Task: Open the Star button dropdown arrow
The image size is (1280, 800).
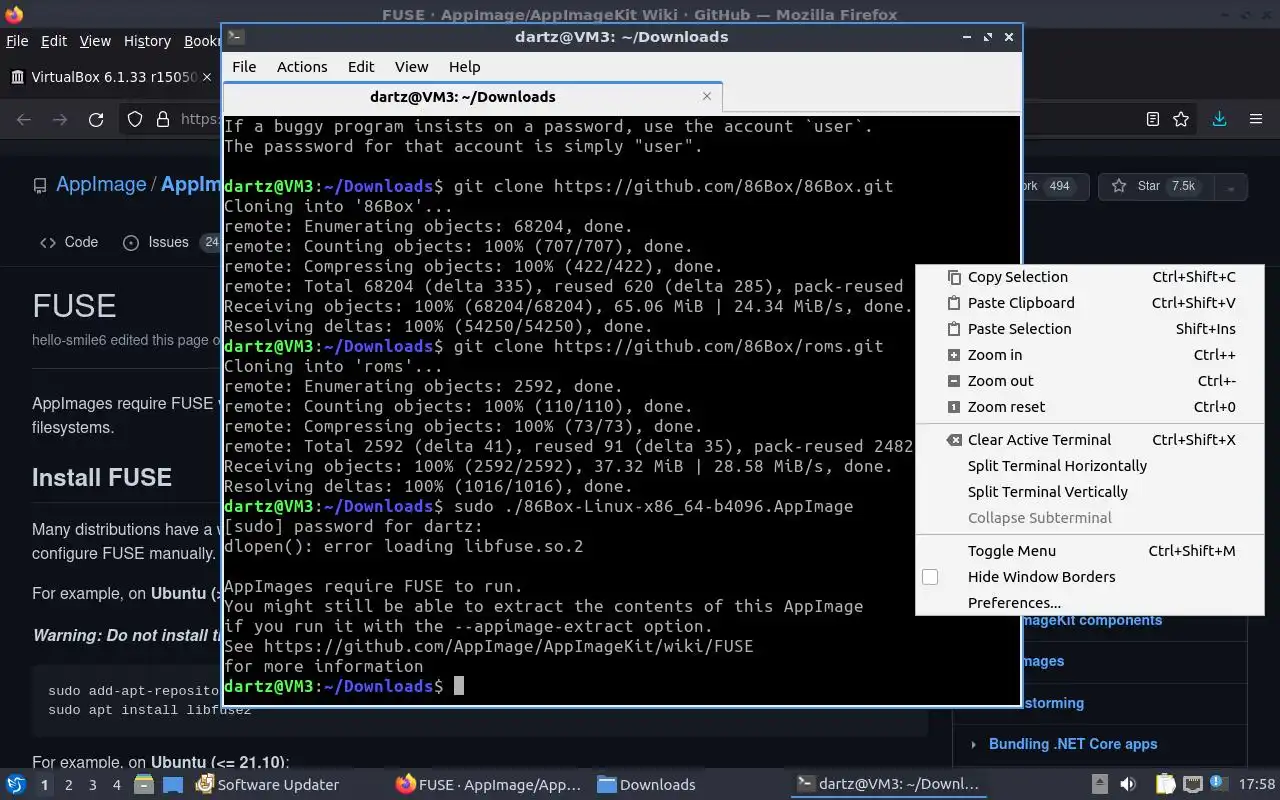Action: tap(1231, 187)
